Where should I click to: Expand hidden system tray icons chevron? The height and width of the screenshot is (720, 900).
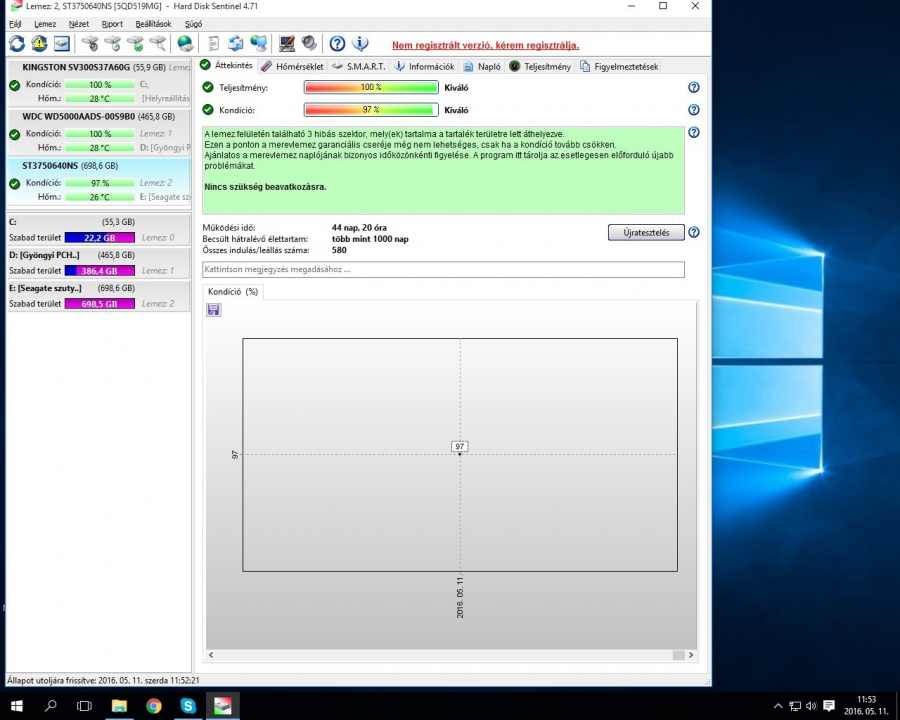[778, 706]
